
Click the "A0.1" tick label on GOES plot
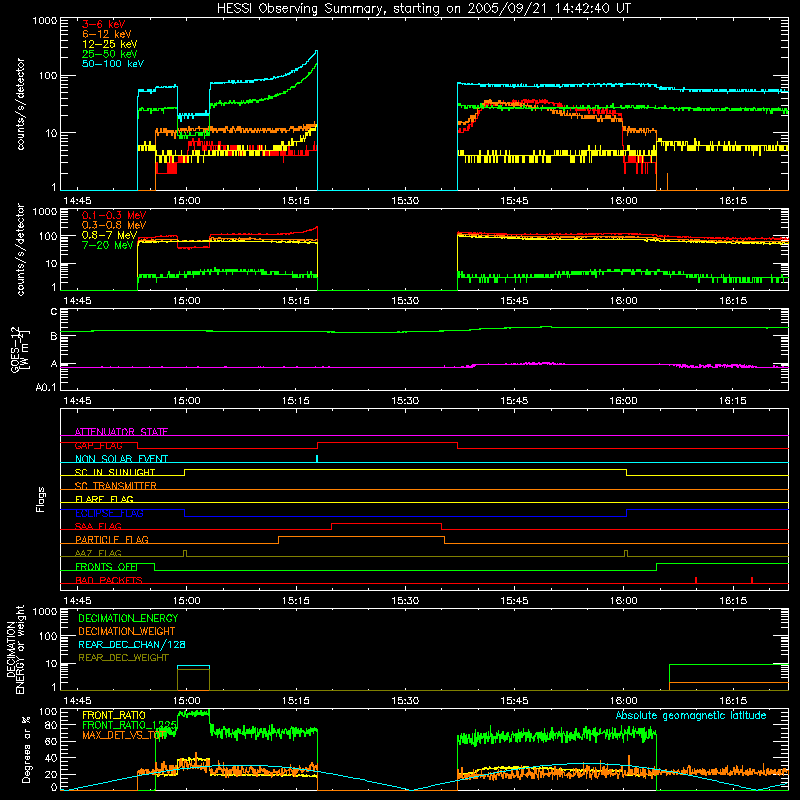[45, 387]
